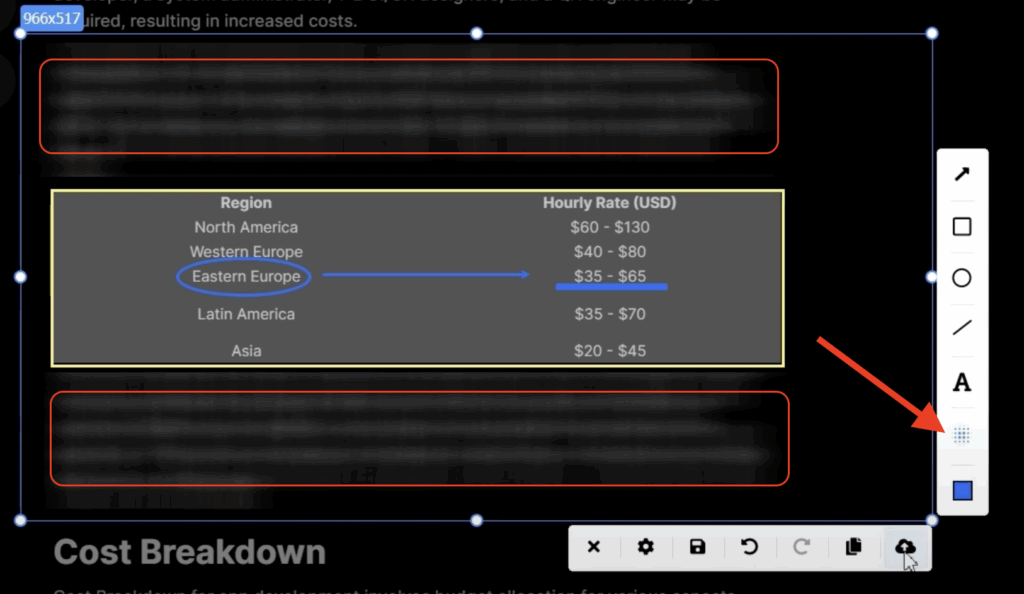Click the top-center selection handle
Screen dimensions: 1024x594
(x=477, y=33)
